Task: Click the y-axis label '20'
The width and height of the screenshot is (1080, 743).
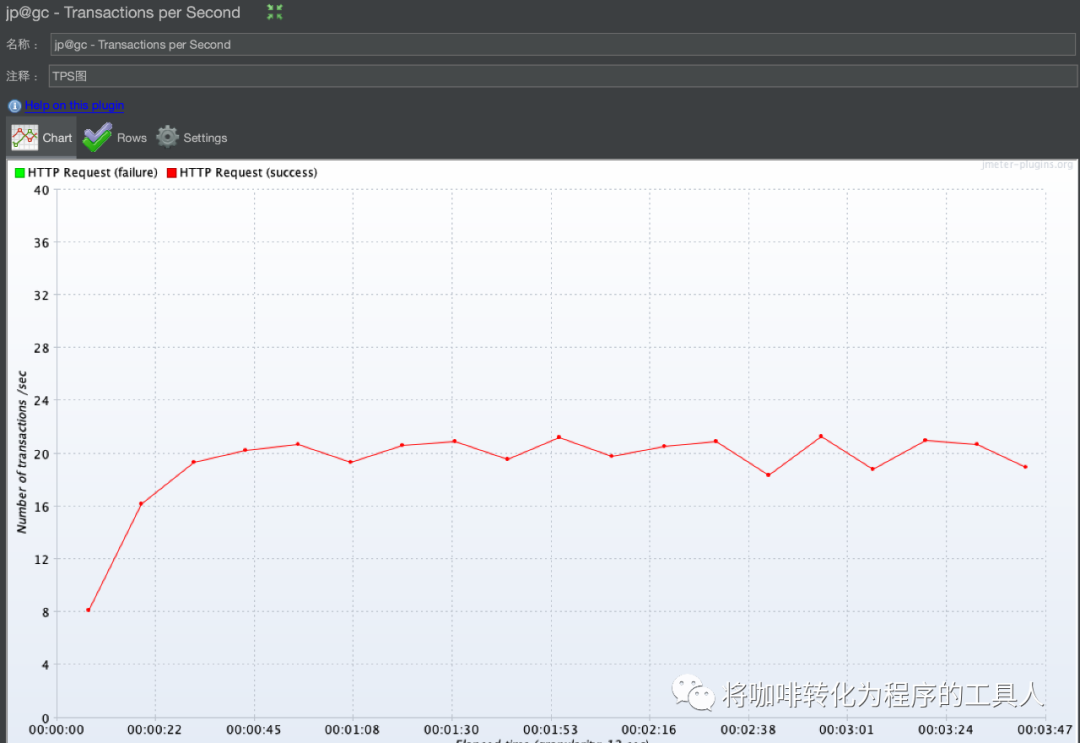Action: click(41, 454)
